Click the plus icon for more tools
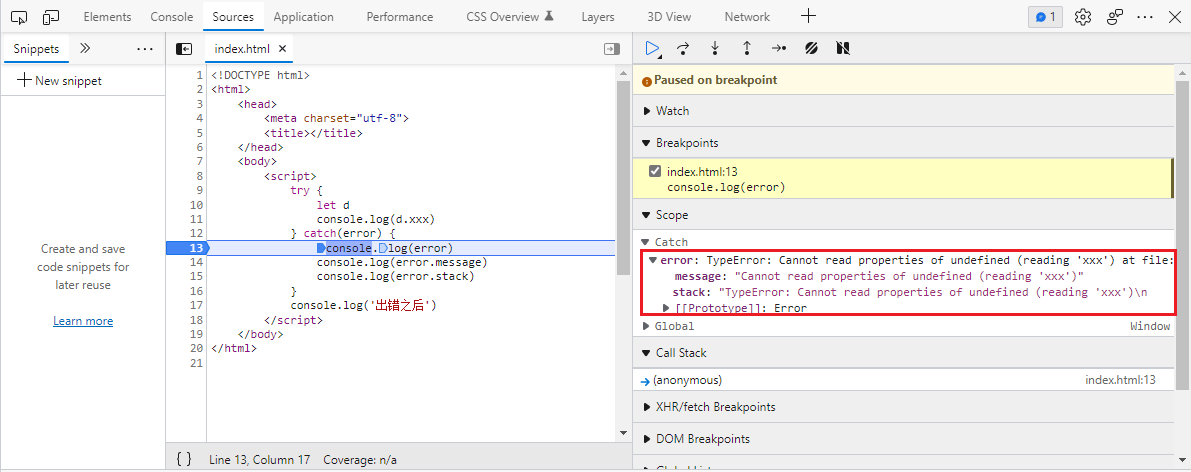The height and width of the screenshot is (472, 1191). point(809,16)
